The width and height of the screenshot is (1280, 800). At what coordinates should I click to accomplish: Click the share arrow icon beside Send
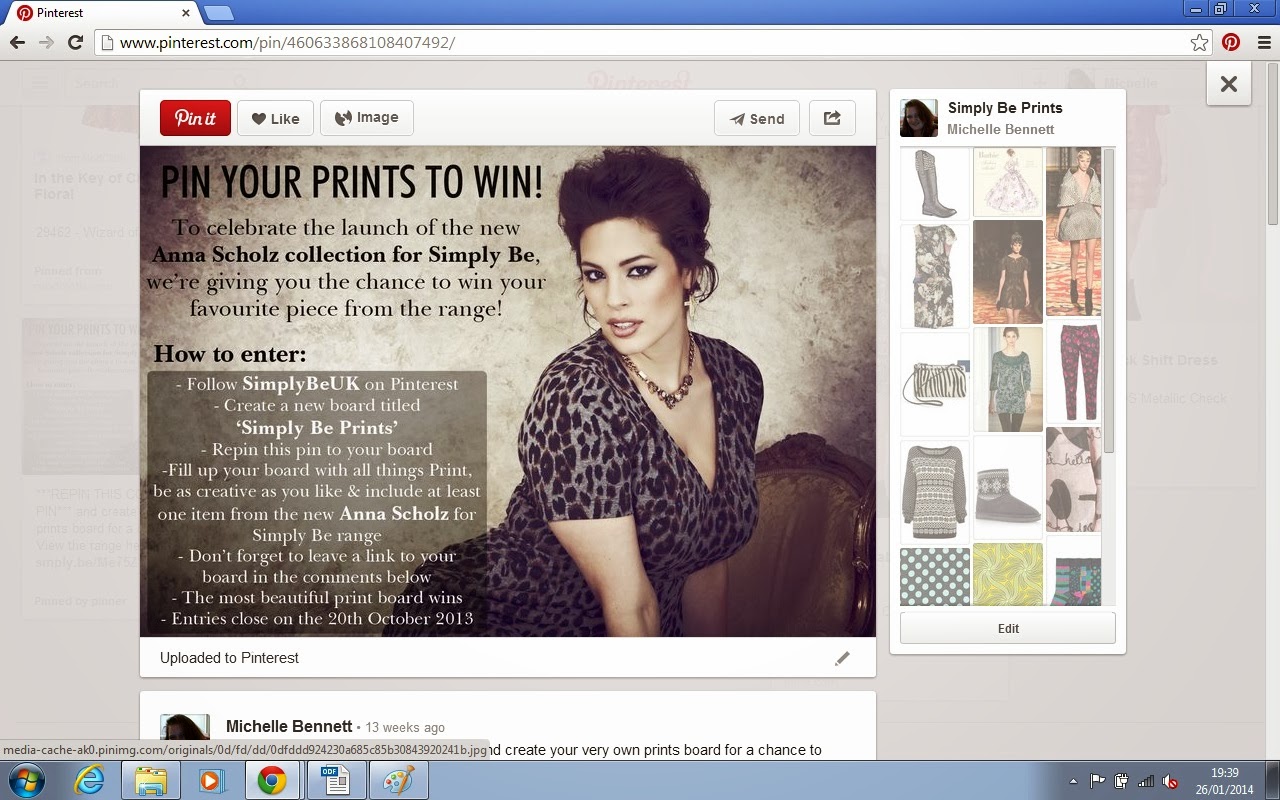832,118
